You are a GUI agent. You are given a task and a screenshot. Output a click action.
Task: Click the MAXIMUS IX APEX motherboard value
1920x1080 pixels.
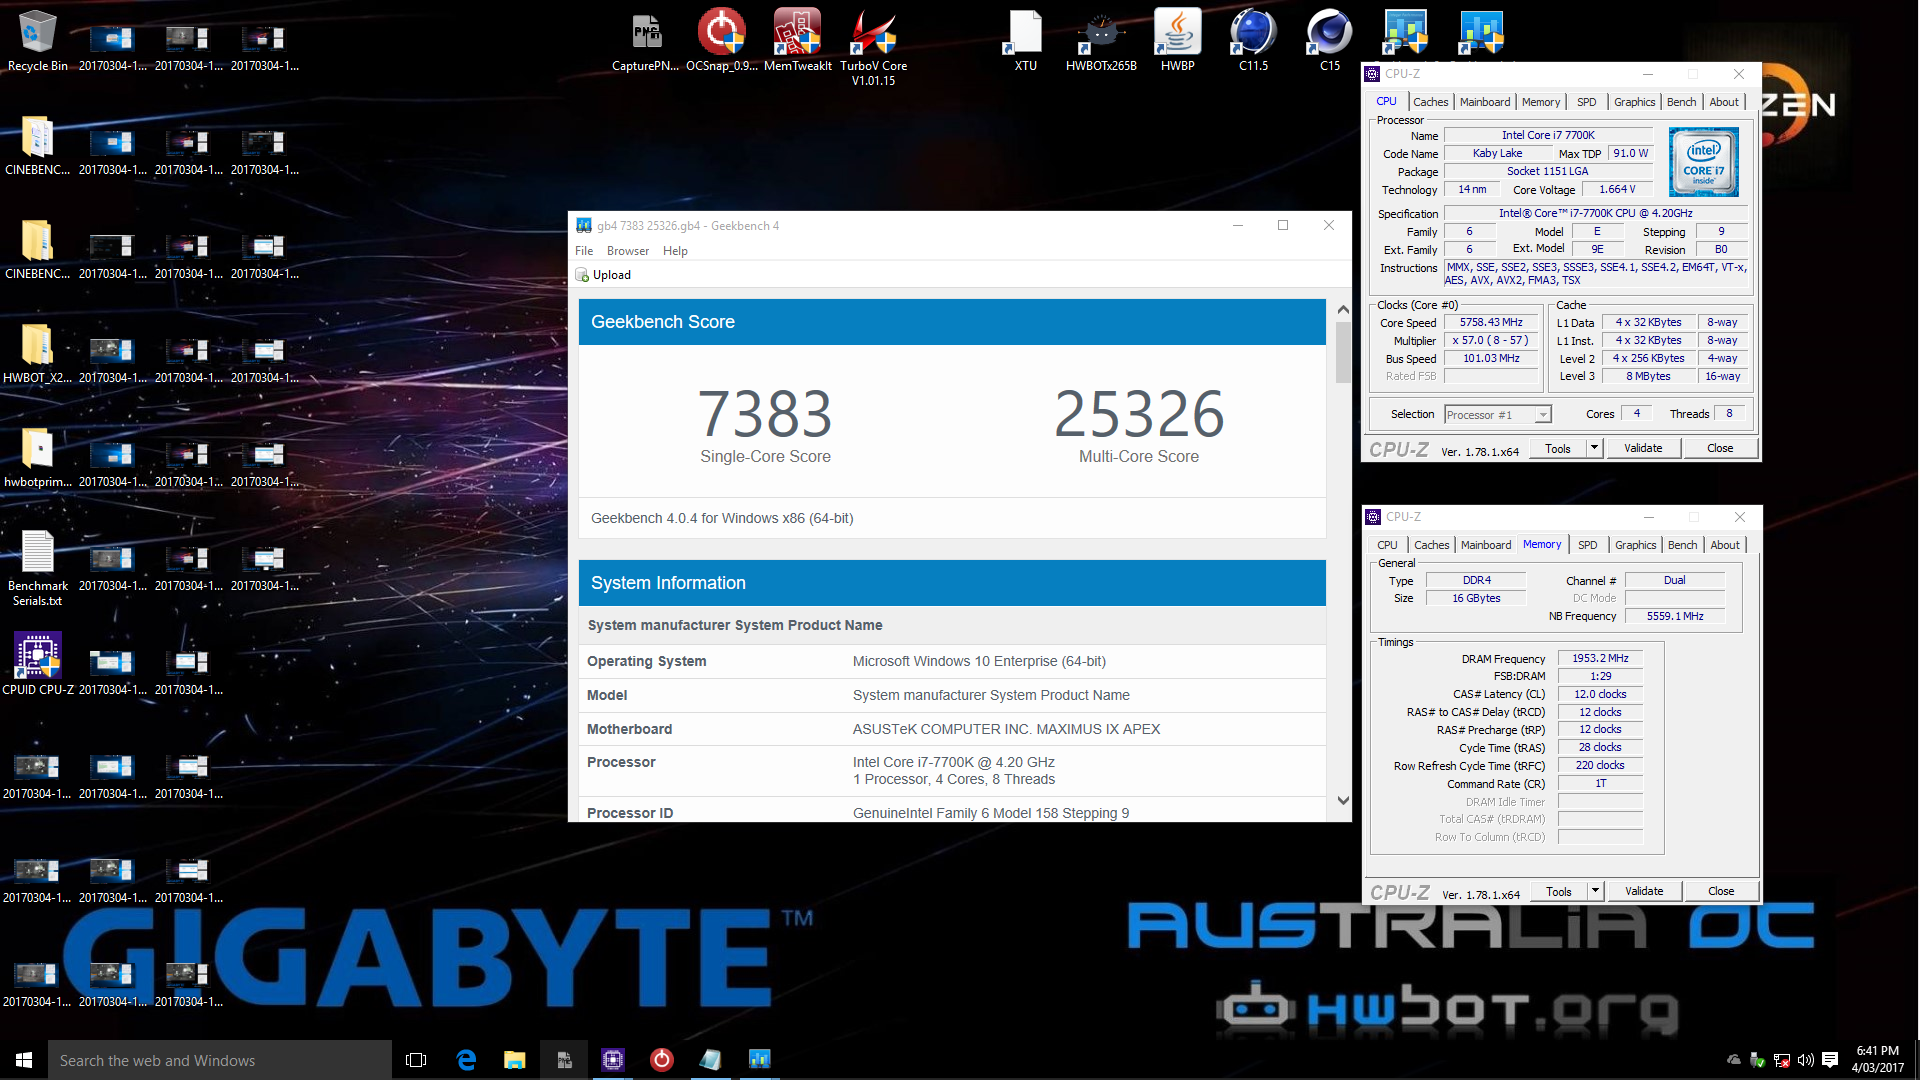pyautogui.click(x=1006, y=729)
